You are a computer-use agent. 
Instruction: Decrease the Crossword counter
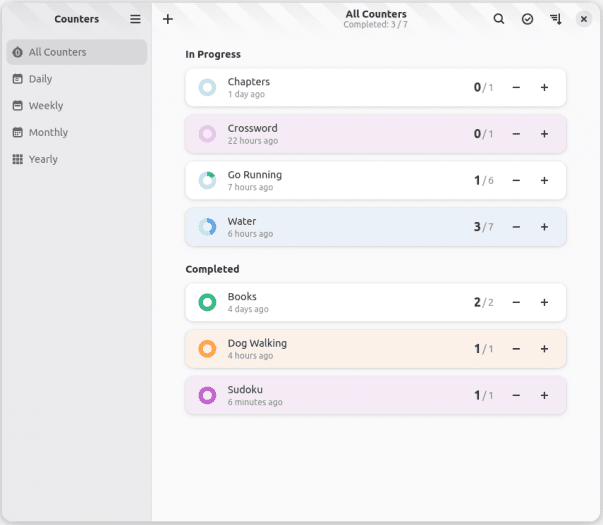click(x=516, y=134)
